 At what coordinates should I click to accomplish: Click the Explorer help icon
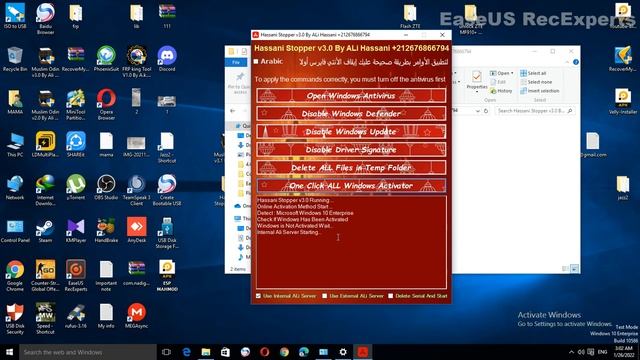pos(576,62)
